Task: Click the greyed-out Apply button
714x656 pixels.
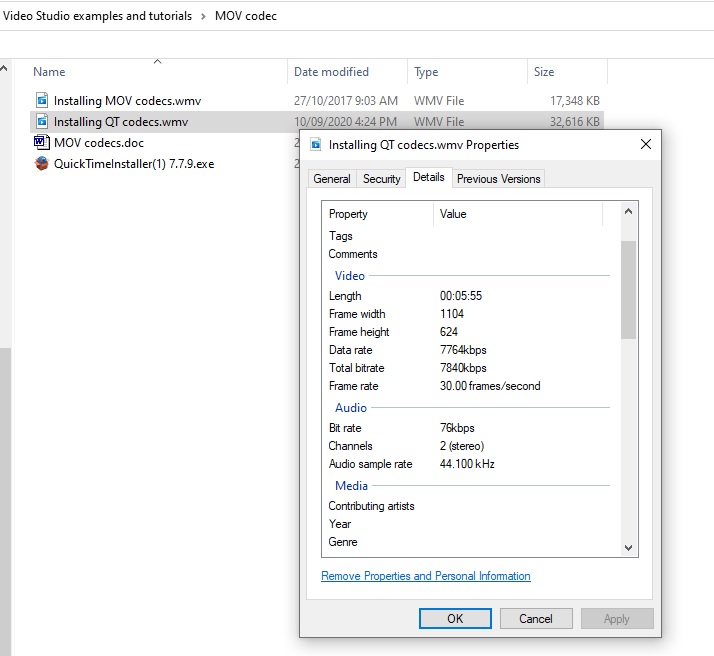Action: point(617,619)
